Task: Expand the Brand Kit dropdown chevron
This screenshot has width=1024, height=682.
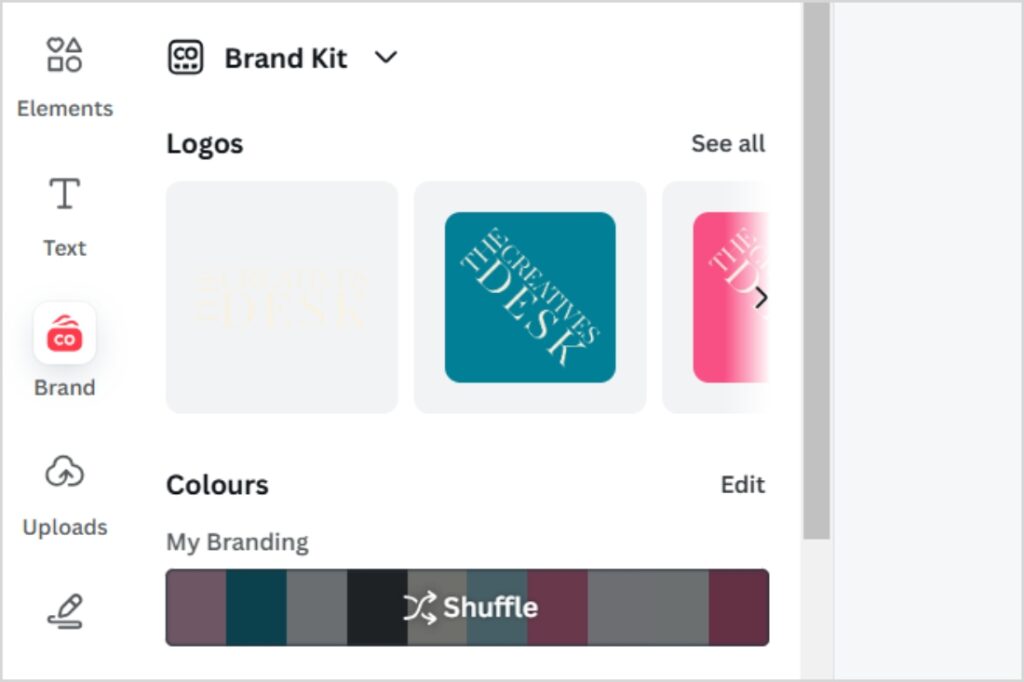Action: click(x=386, y=58)
